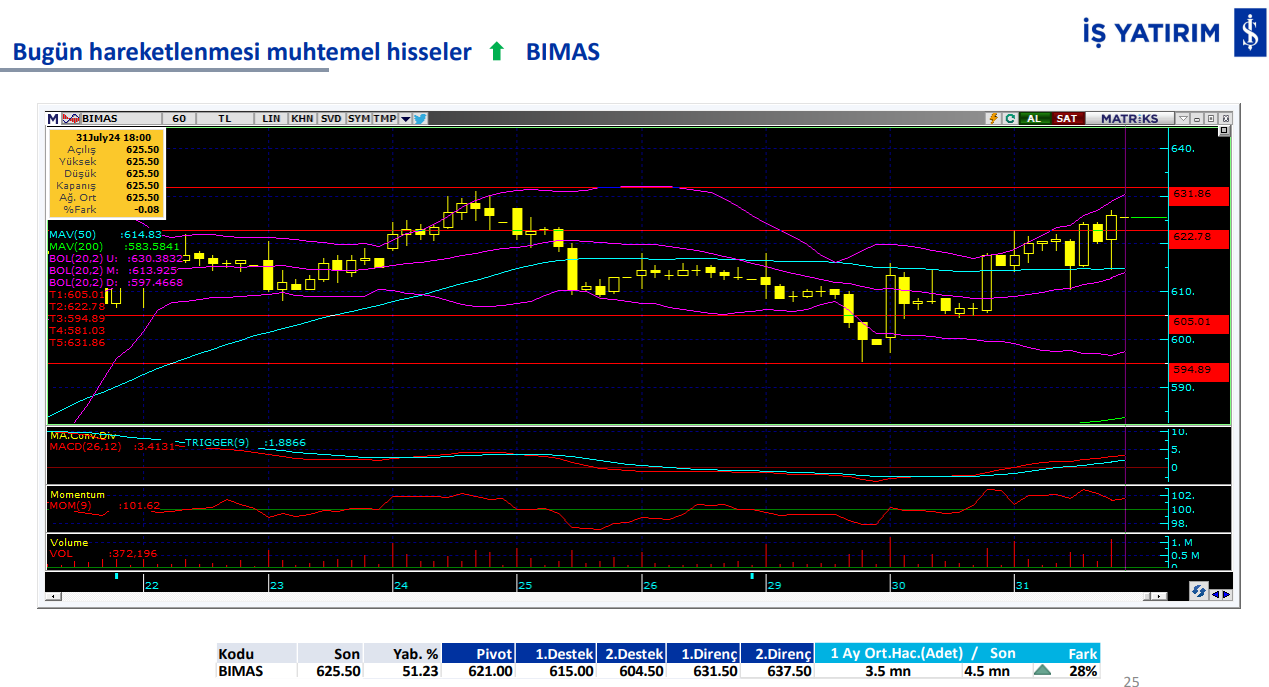
Task: Toggle the LIN chart line mode
Action: [x=270, y=118]
